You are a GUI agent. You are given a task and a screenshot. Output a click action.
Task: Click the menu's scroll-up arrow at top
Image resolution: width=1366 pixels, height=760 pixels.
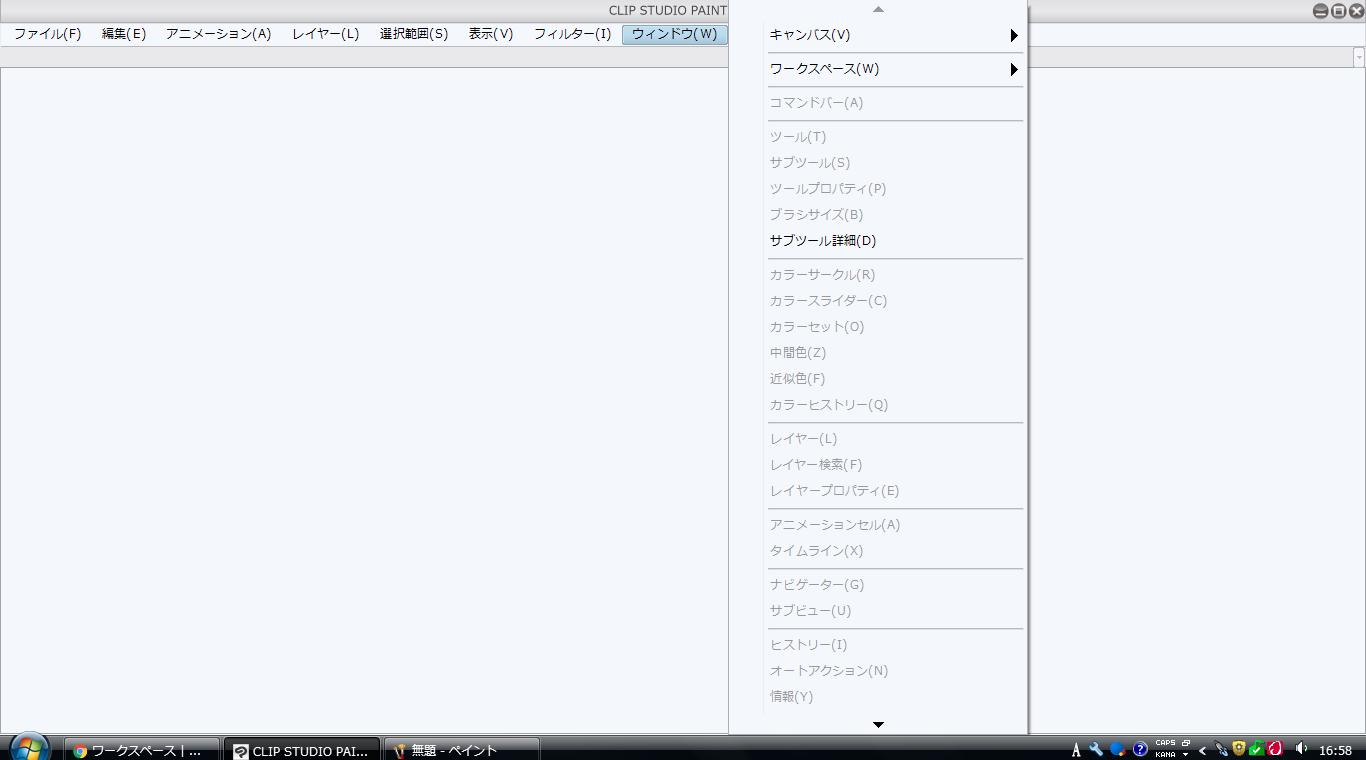point(878,9)
